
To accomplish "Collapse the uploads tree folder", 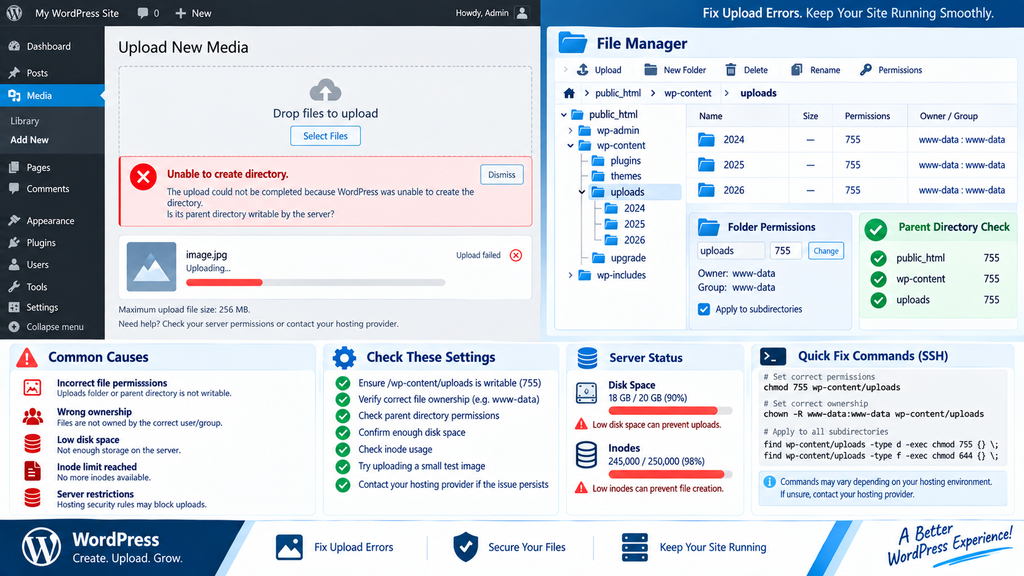I will tap(582, 192).
